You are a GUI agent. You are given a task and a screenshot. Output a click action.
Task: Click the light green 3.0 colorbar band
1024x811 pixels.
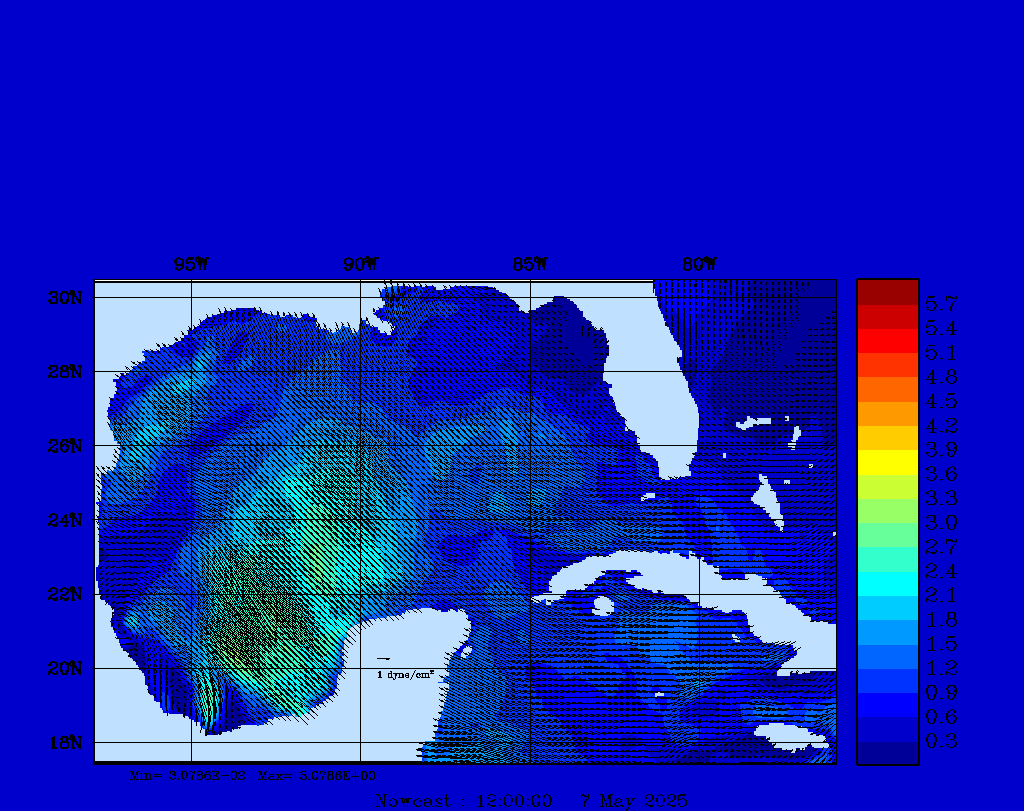pyautogui.click(x=887, y=511)
